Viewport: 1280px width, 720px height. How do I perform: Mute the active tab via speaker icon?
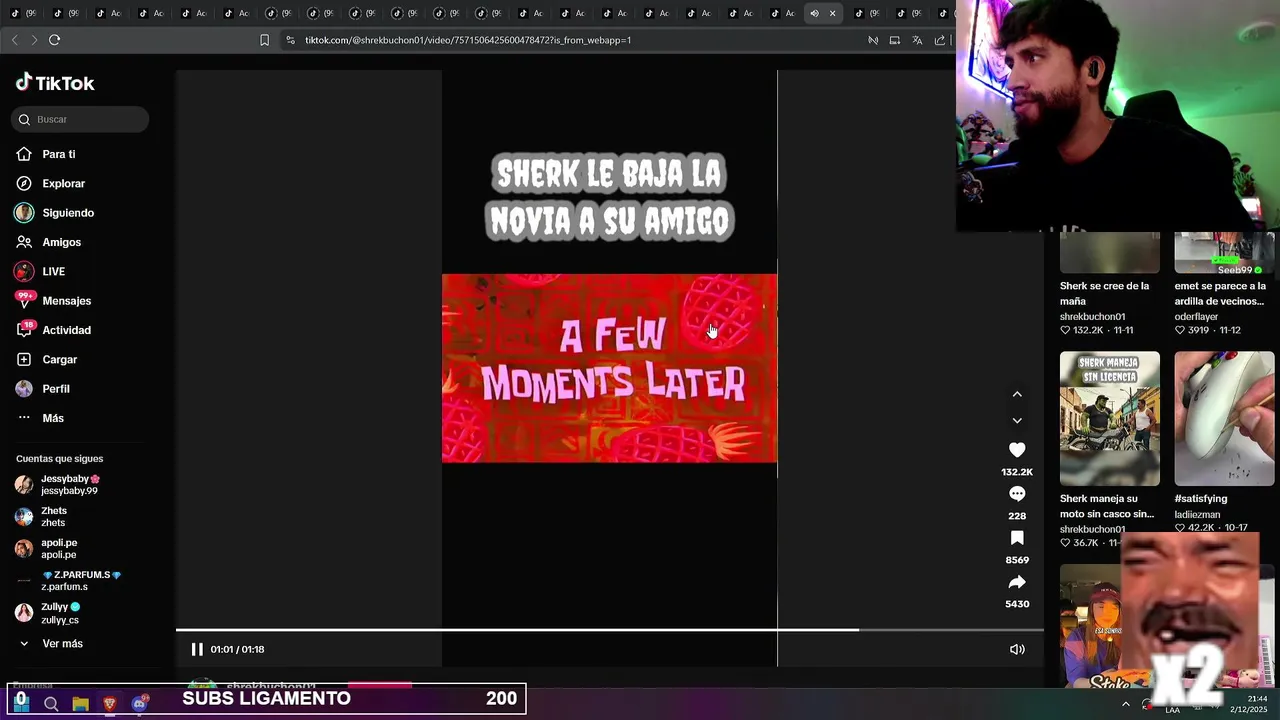point(814,13)
